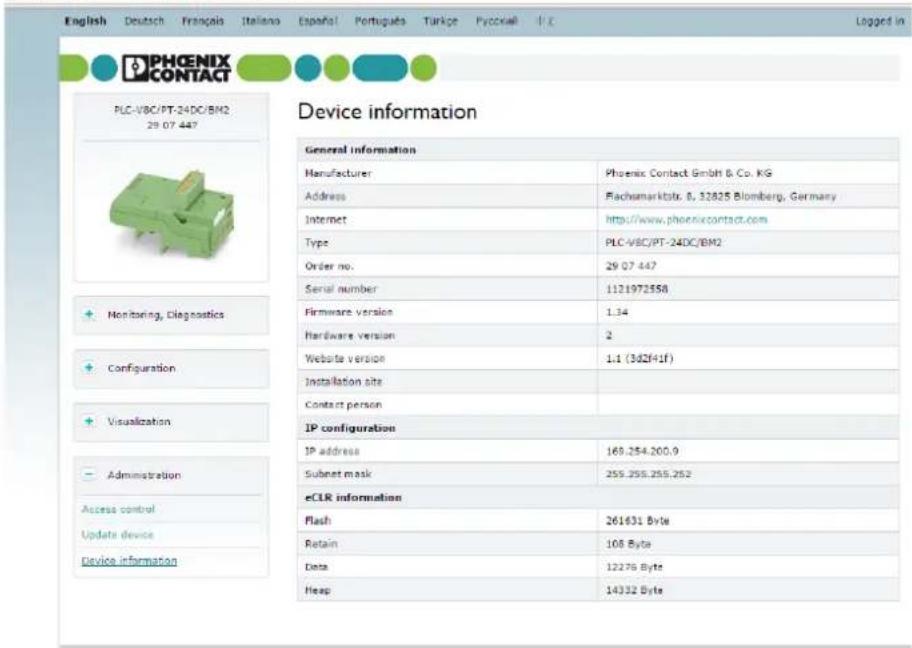The image size is (912, 648).
Task: Click the Phoenix Contact logo
Action: pyautogui.click(x=176, y=68)
